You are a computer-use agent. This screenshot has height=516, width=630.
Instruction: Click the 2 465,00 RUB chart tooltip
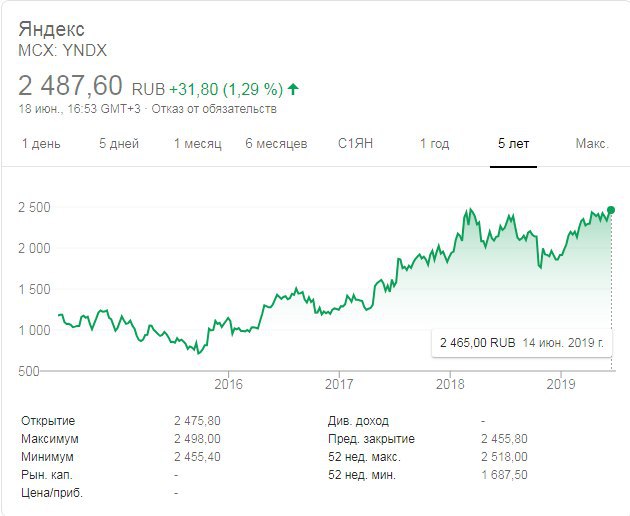pyautogui.click(x=522, y=343)
